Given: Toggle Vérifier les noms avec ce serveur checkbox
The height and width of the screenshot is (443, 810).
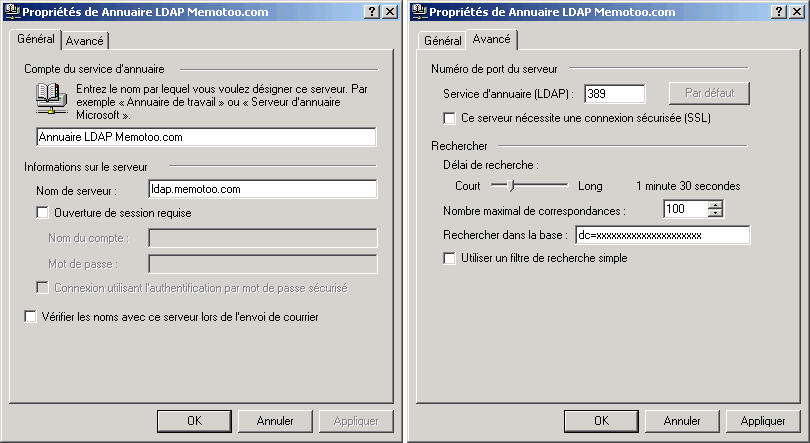Looking at the screenshot, I should click(x=30, y=317).
